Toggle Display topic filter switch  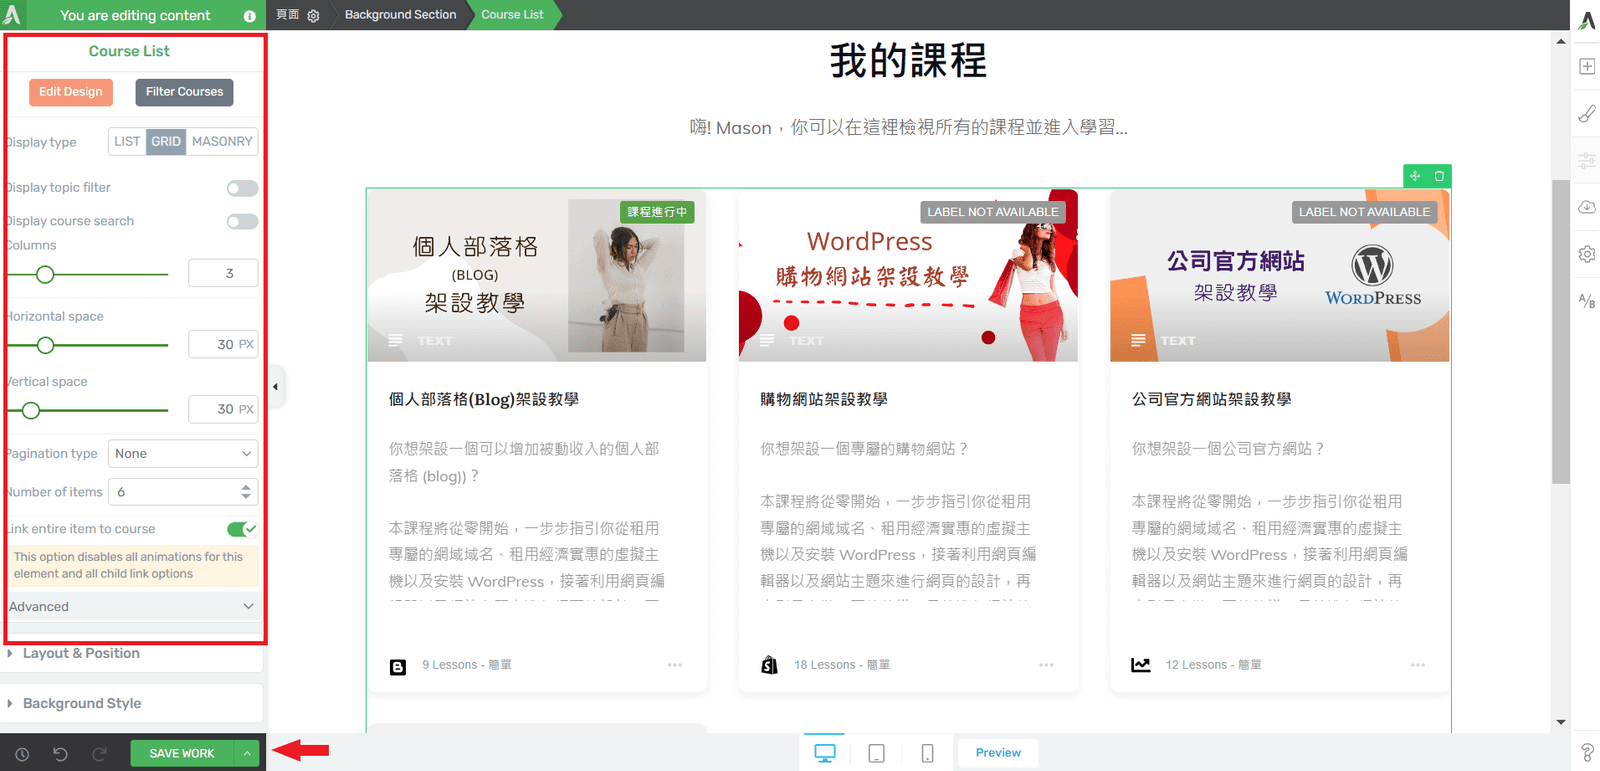click(242, 188)
